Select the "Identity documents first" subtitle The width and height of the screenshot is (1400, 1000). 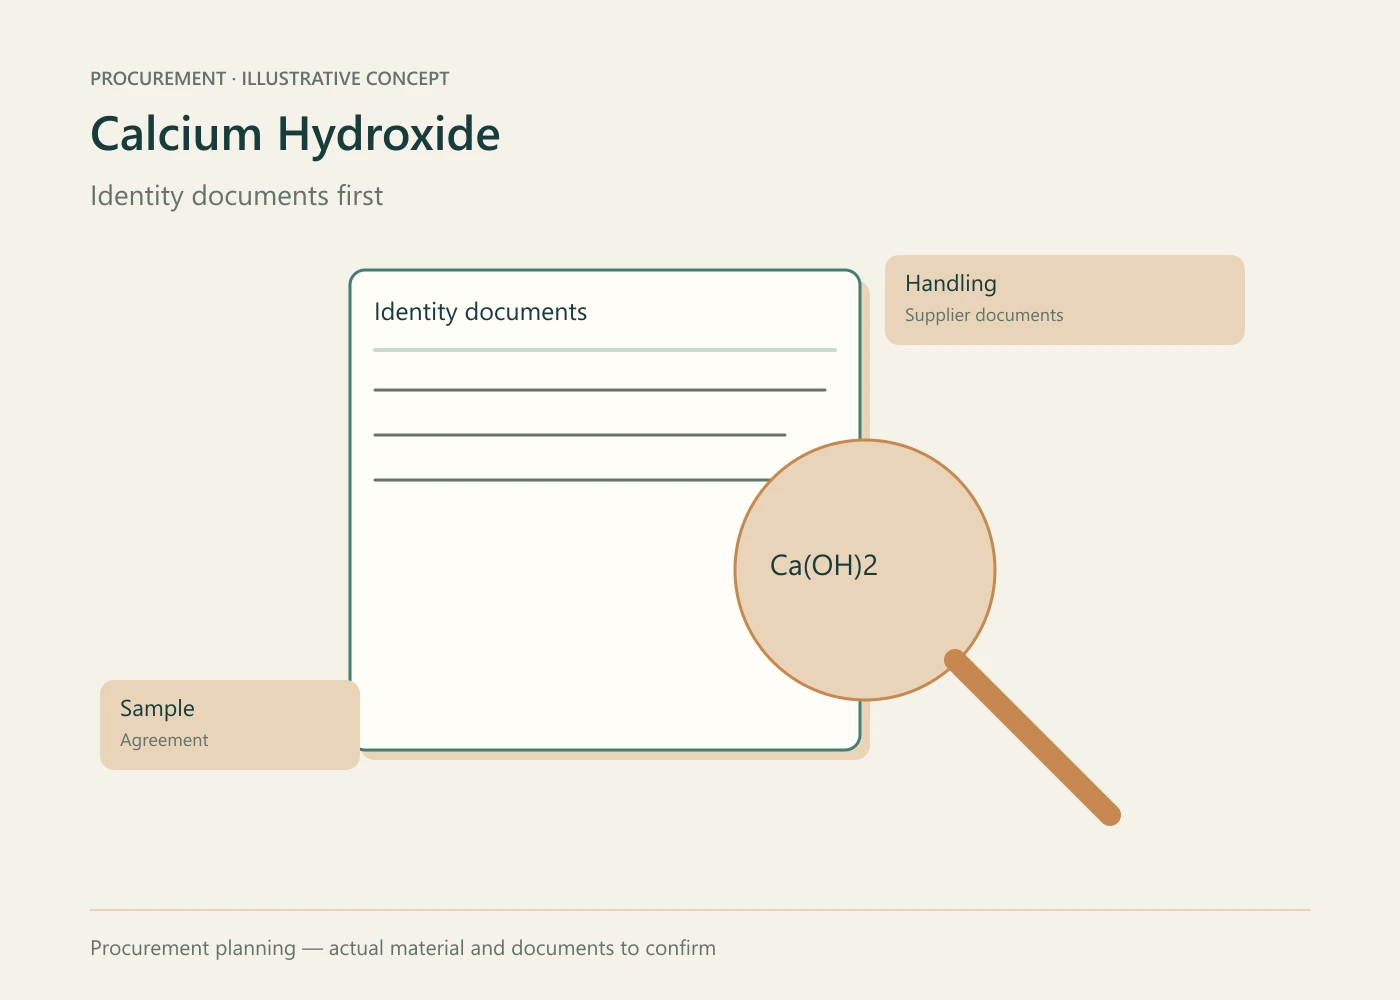[x=236, y=196]
